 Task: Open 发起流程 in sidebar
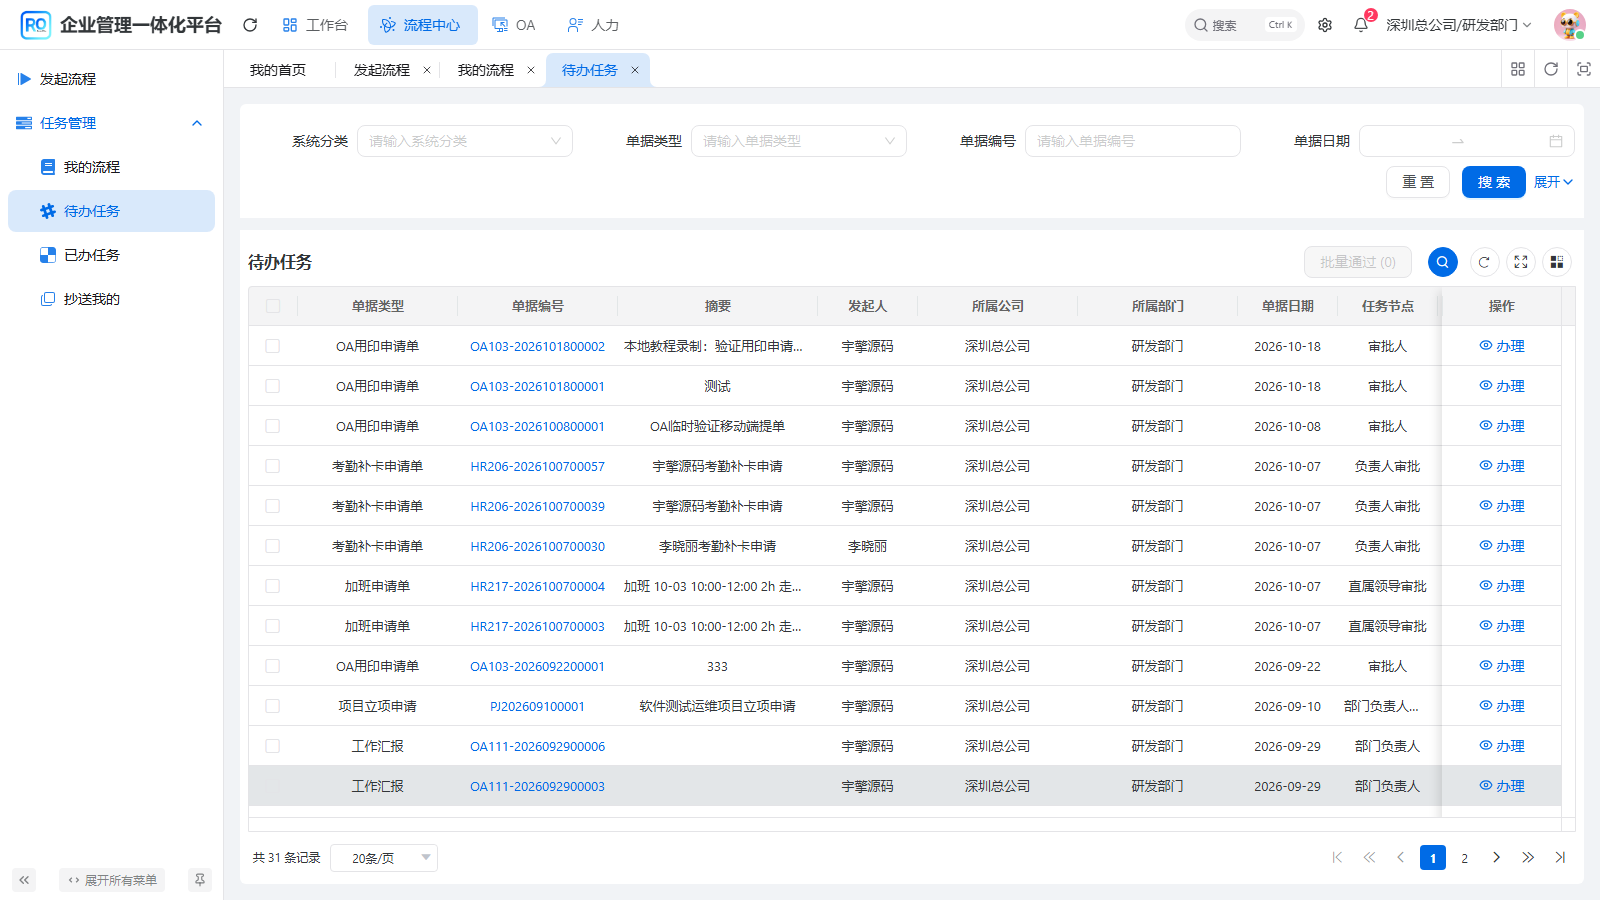point(111,79)
